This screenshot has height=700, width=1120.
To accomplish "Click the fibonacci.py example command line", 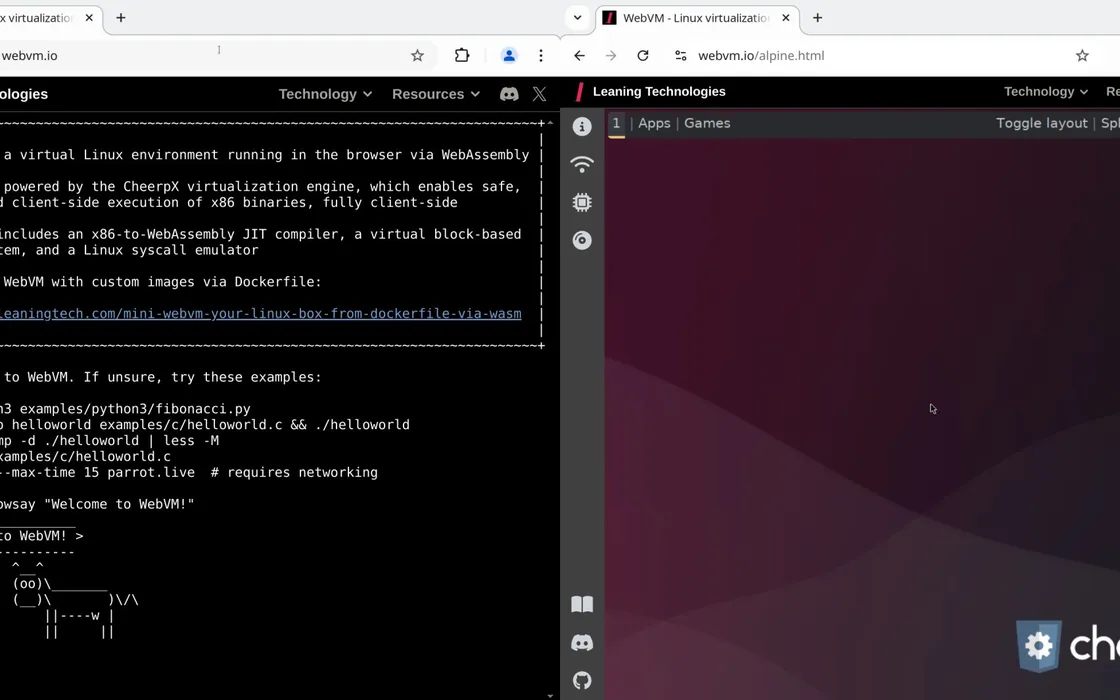I will point(126,409).
